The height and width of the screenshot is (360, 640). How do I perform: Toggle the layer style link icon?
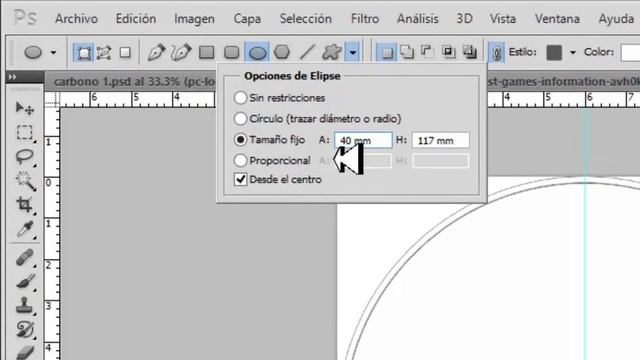pos(496,53)
